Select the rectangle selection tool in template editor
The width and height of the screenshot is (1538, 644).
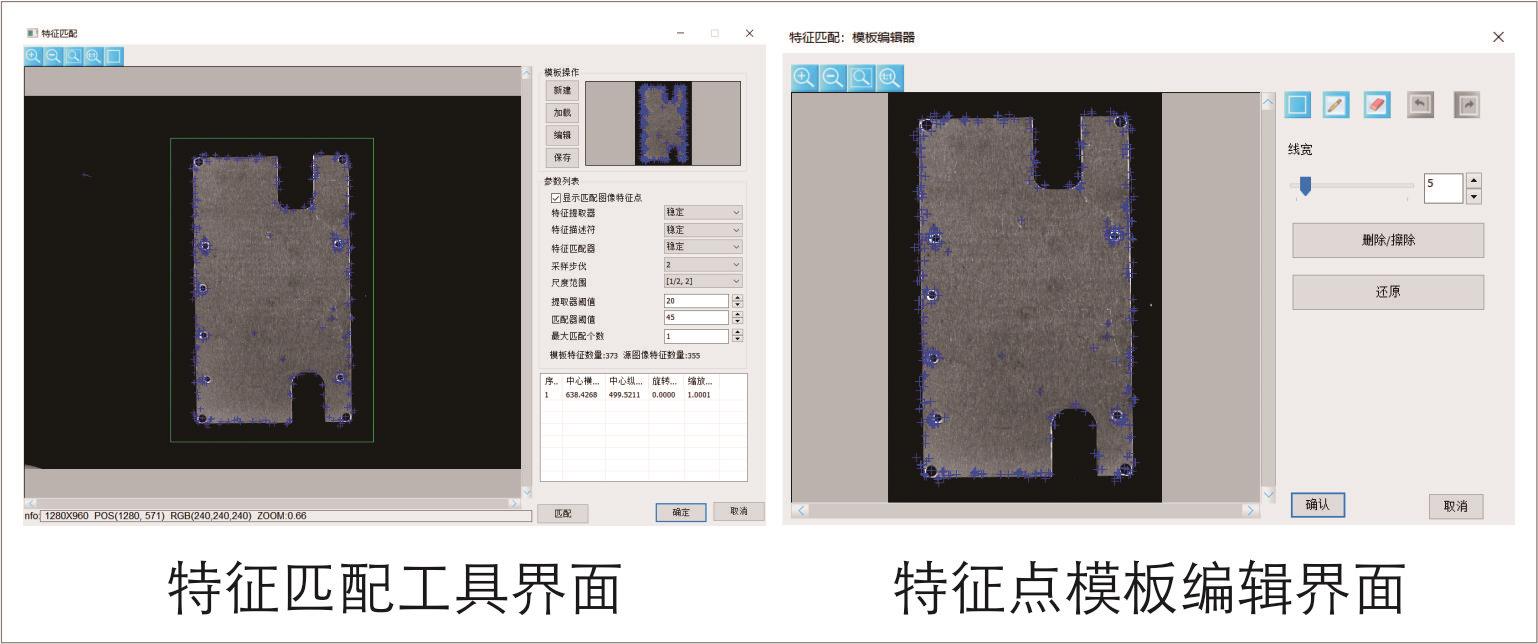(x=1297, y=105)
